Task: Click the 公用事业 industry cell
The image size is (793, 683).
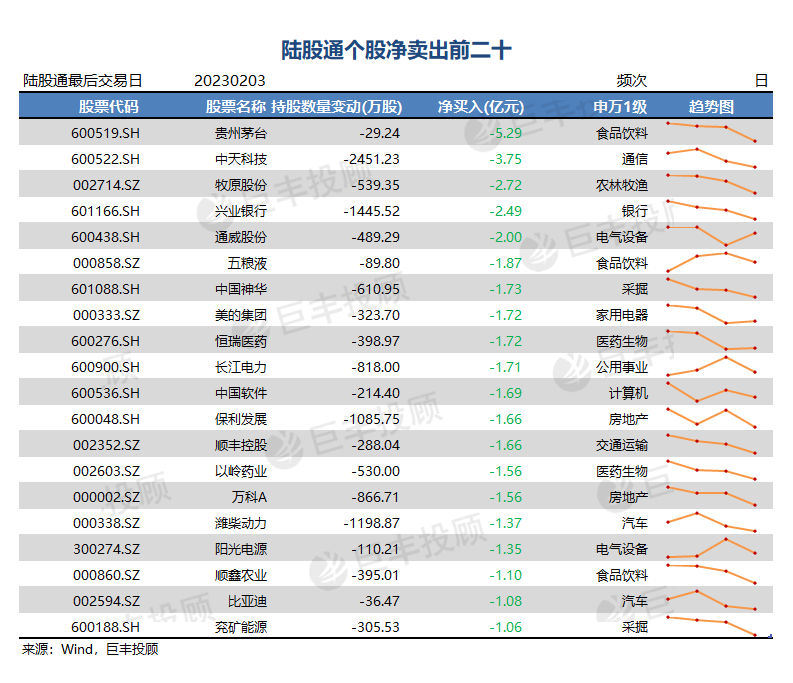Action: 622,367
